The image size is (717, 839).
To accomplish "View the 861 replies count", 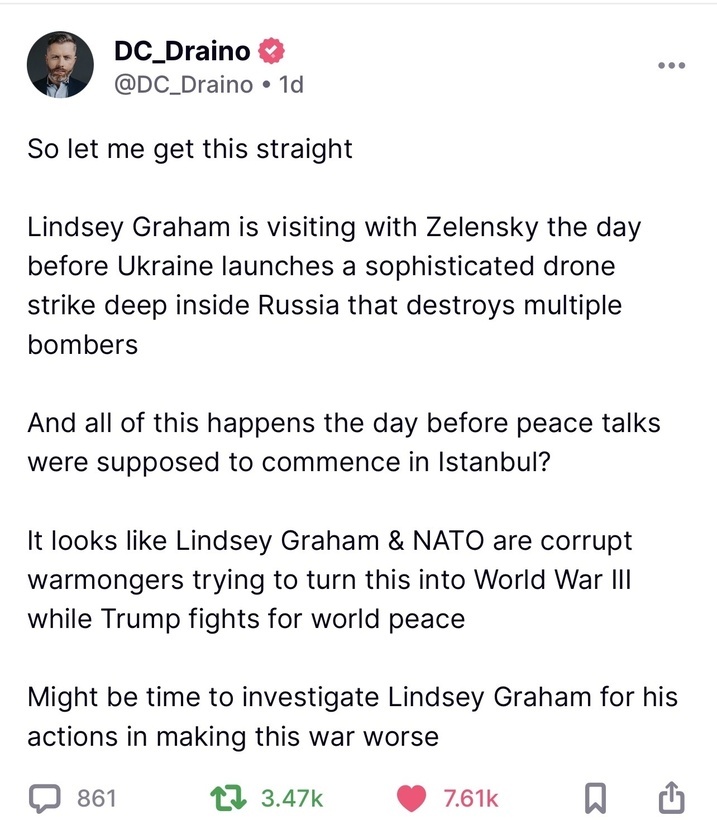I will tap(96, 798).
